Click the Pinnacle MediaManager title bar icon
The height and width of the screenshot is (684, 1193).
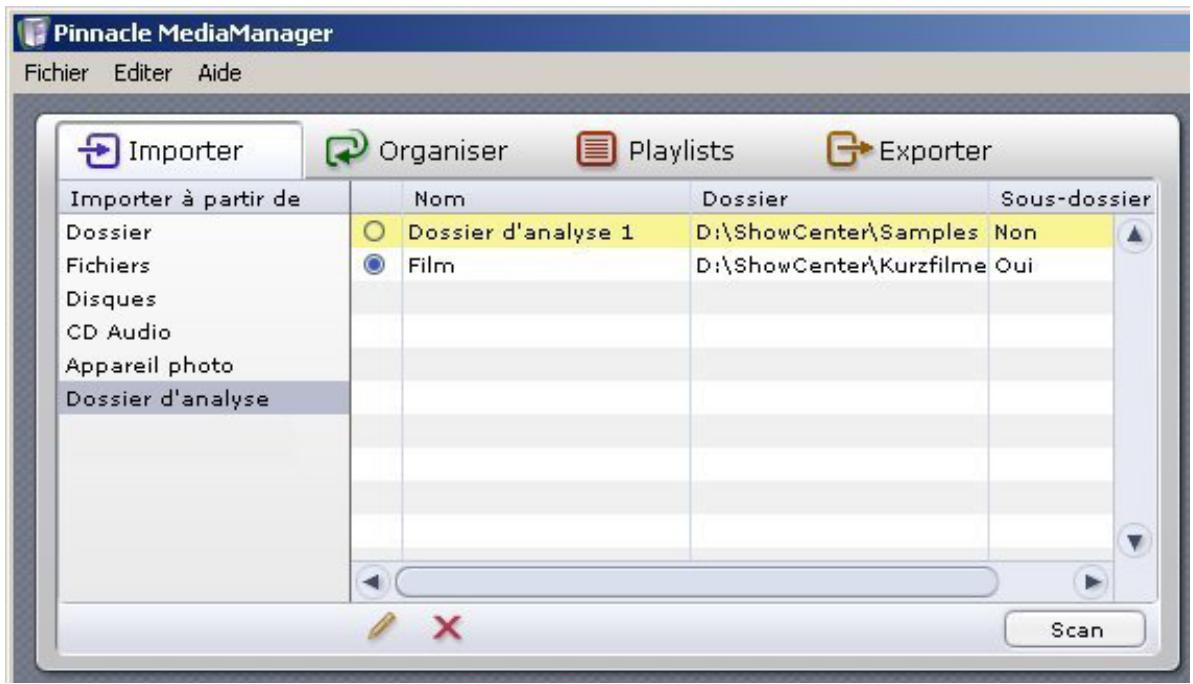click(33, 33)
